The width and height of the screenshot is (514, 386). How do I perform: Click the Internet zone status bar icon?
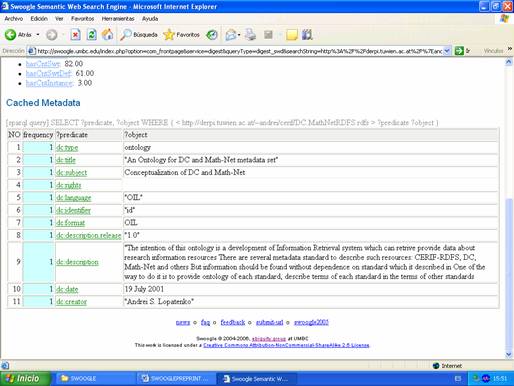[x=435, y=366]
